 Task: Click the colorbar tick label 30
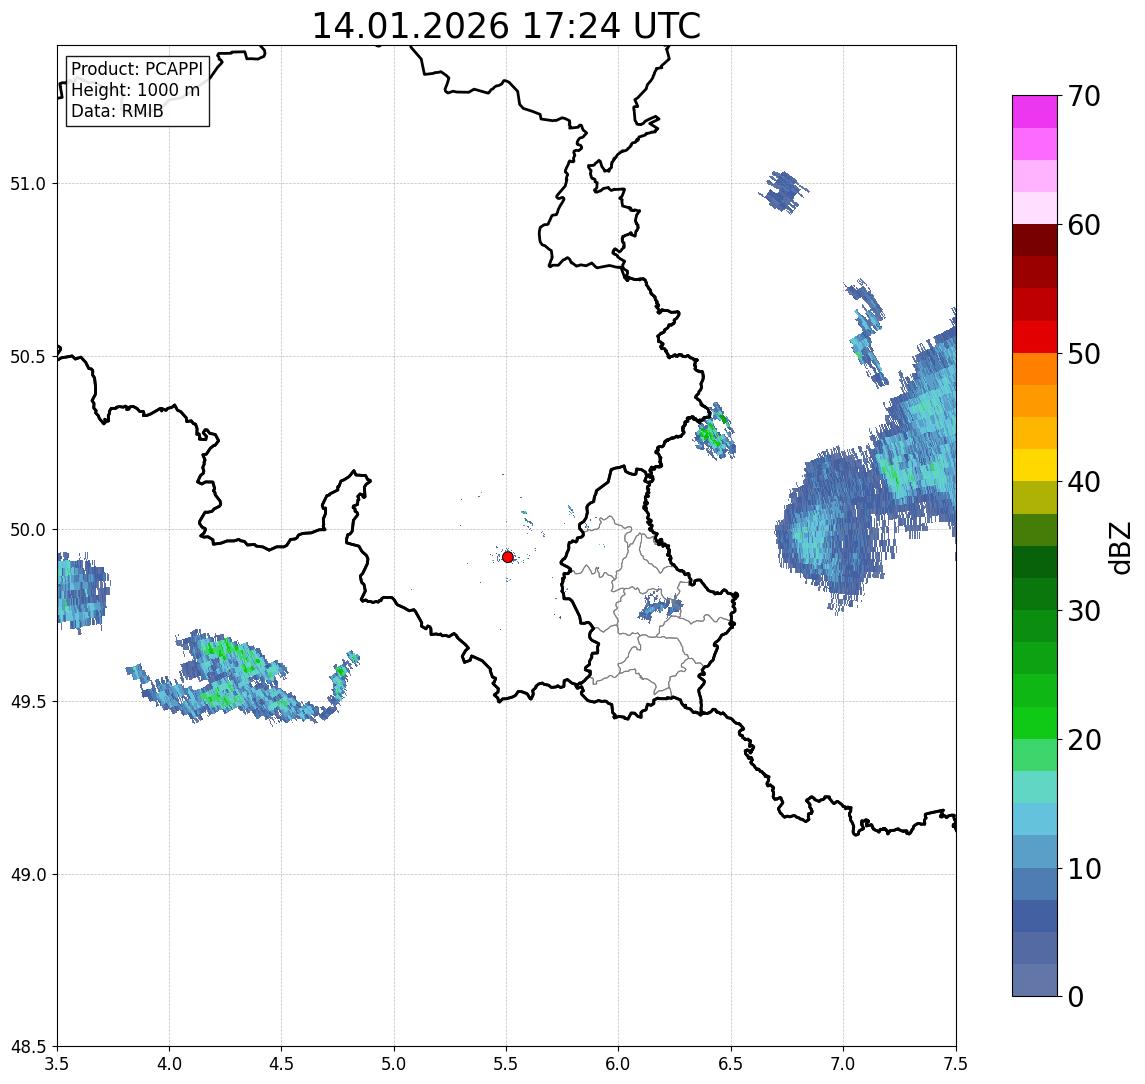click(x=1084, y=611)
